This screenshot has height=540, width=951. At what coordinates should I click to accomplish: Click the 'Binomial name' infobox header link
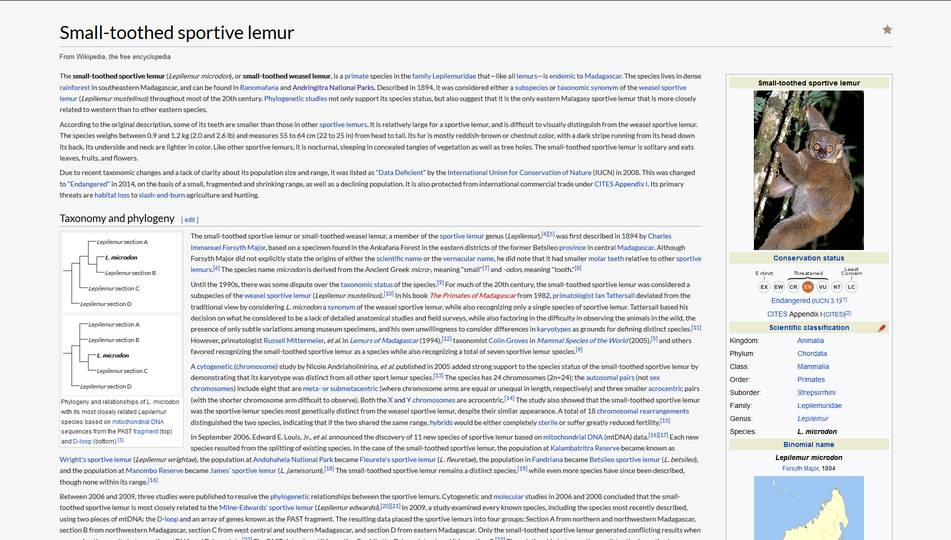[x=808, y=445]
